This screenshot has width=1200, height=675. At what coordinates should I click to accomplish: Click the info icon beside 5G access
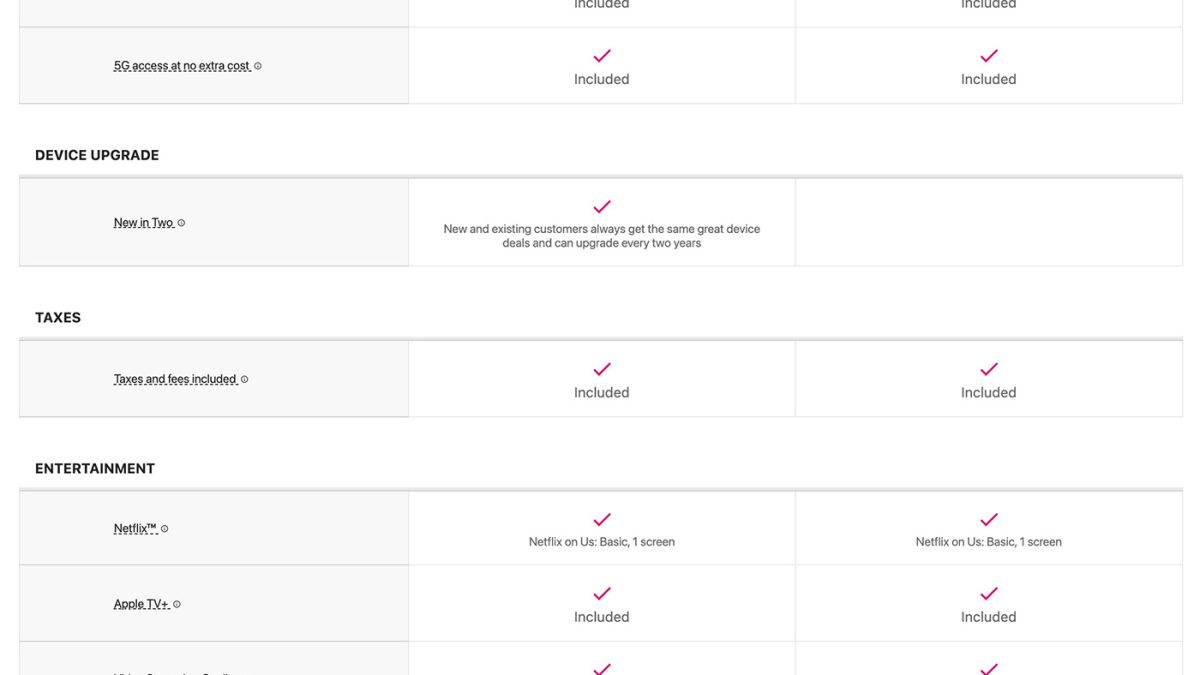258,66
